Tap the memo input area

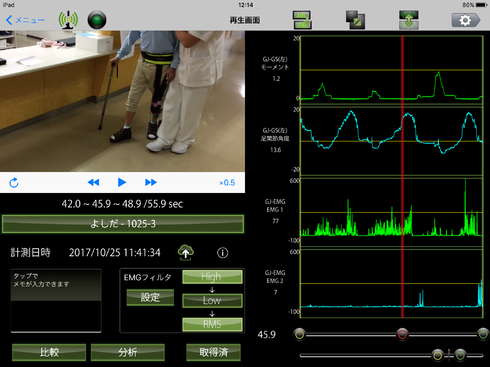(56, 301)
